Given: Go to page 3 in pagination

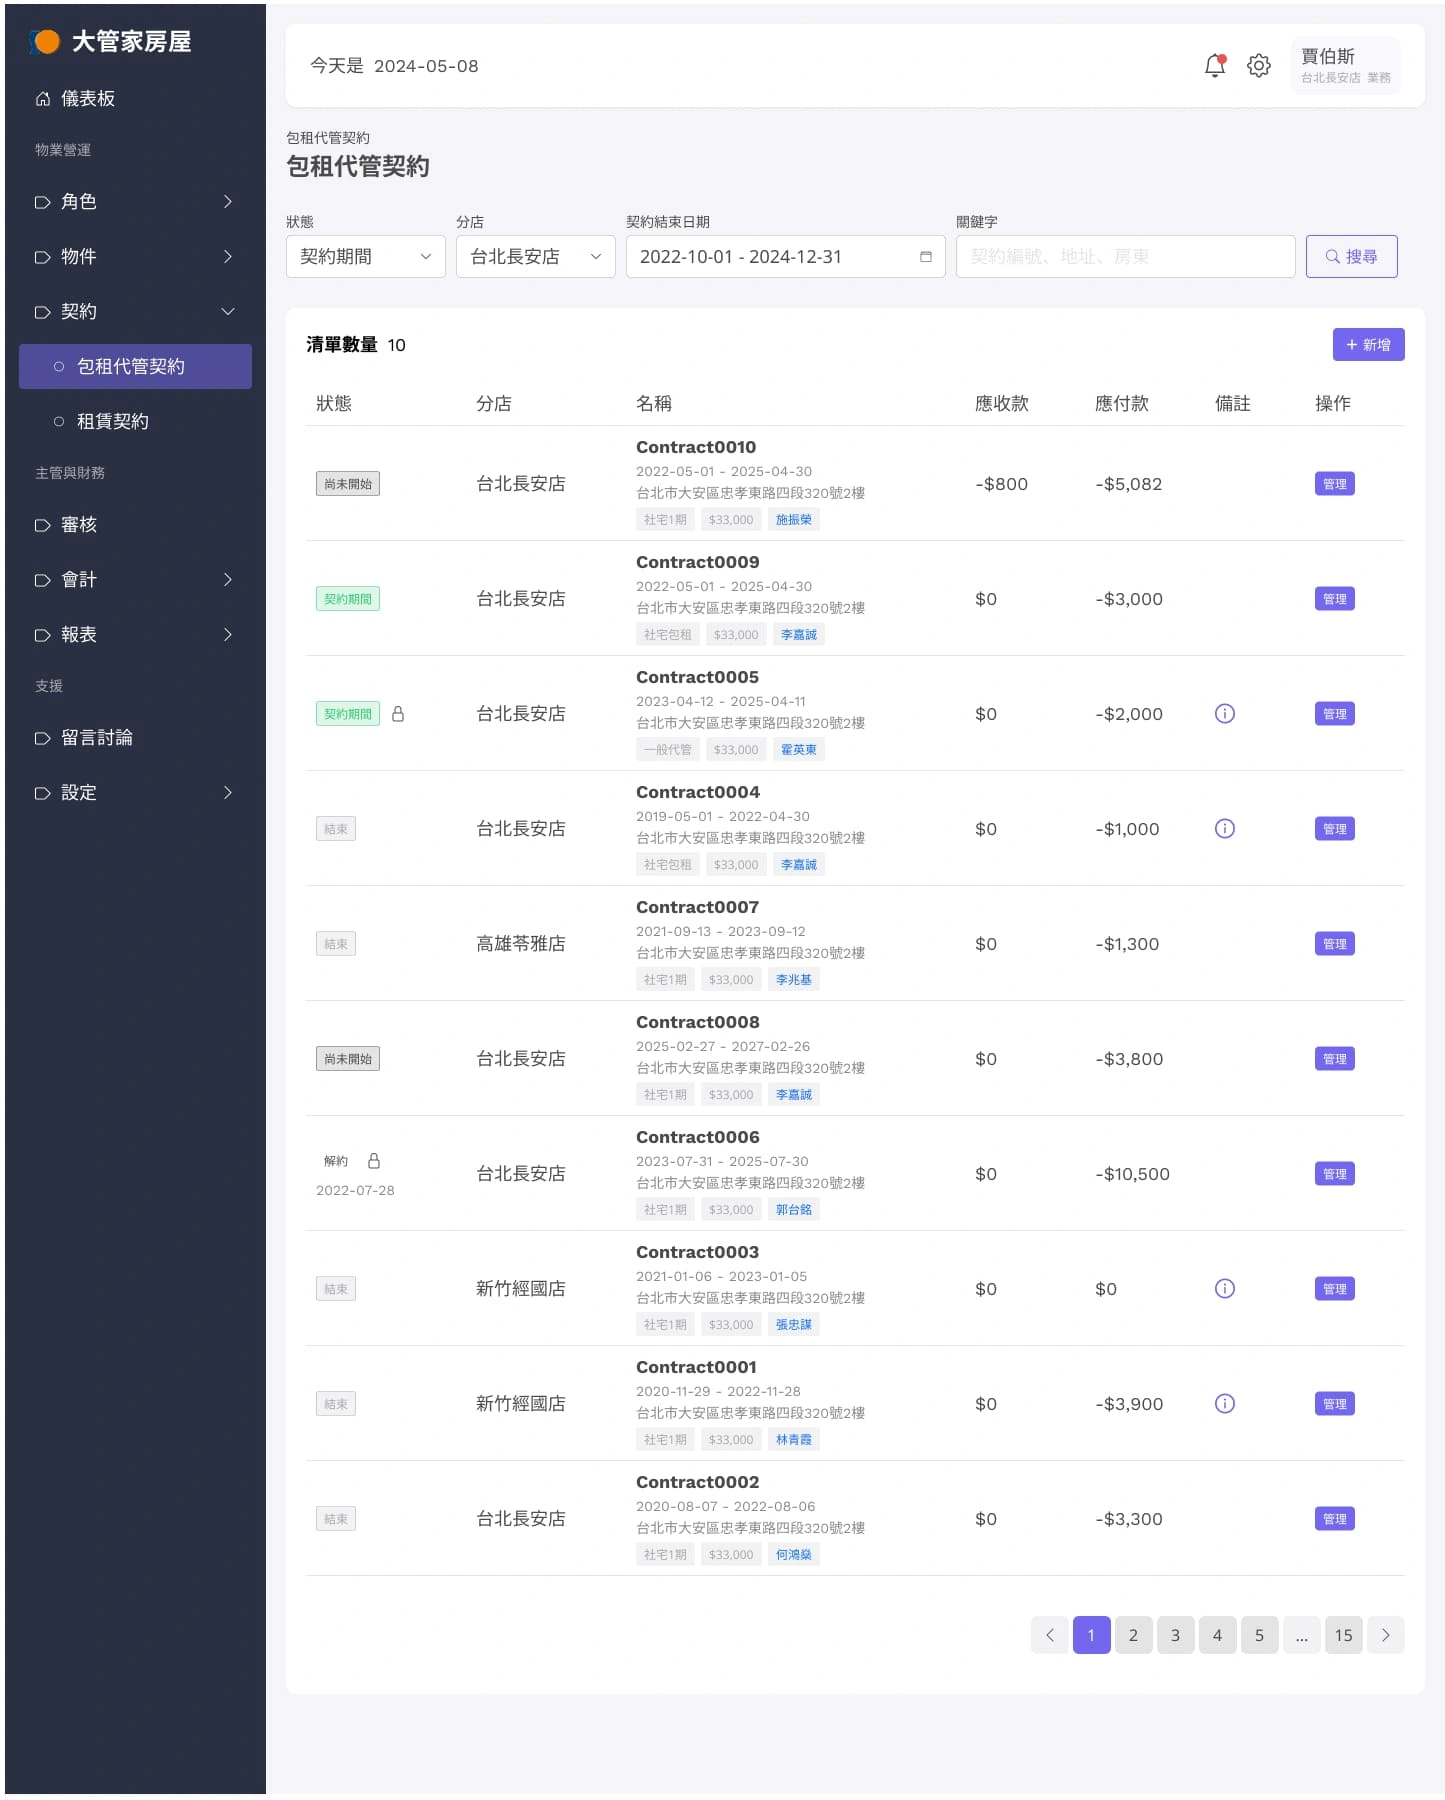Looking at the screenshot, I should click(x=1175, y=1636).
